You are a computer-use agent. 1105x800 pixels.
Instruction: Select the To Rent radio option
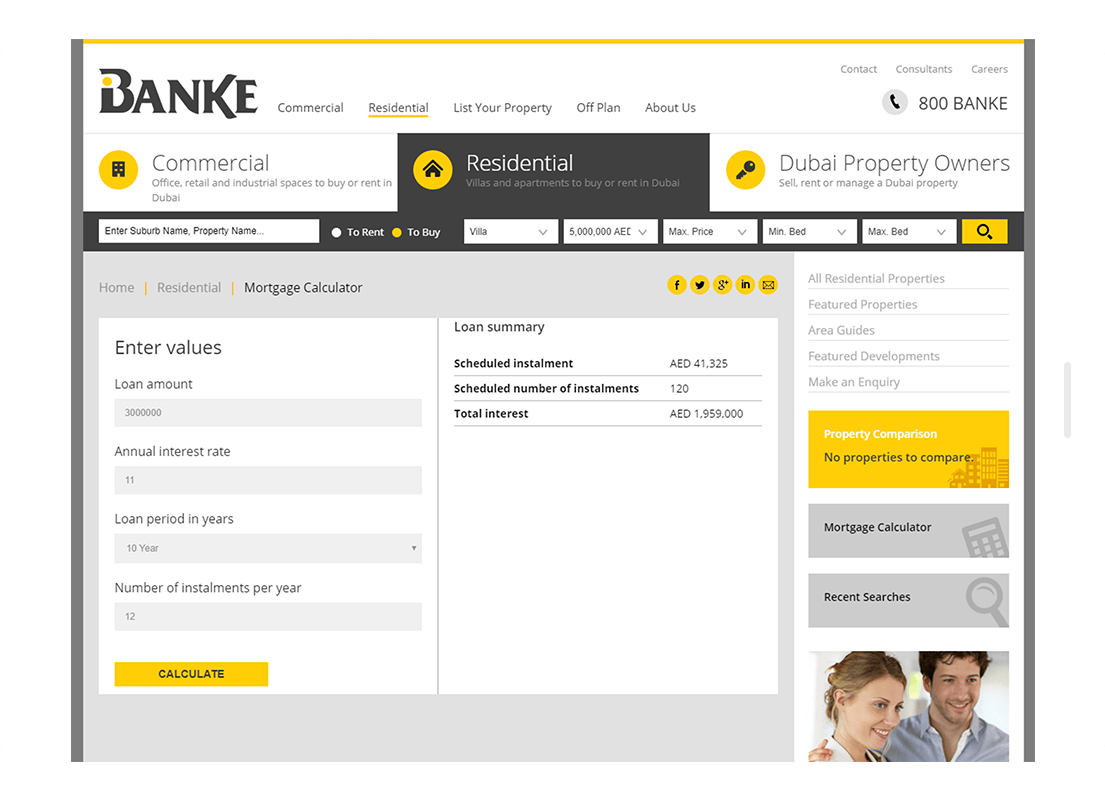pos(336,232)
